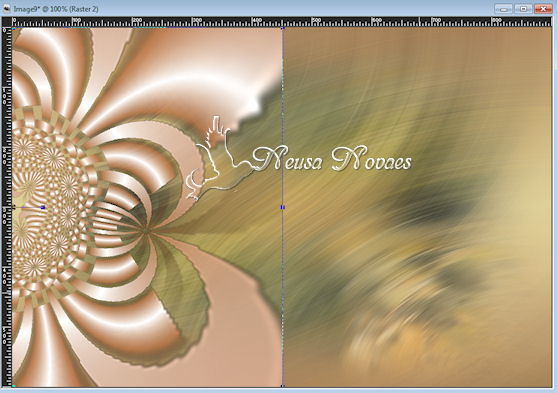Click the vertical ruler on left side
The height and width of the screenshot is (393, 557).
(7, 207)
